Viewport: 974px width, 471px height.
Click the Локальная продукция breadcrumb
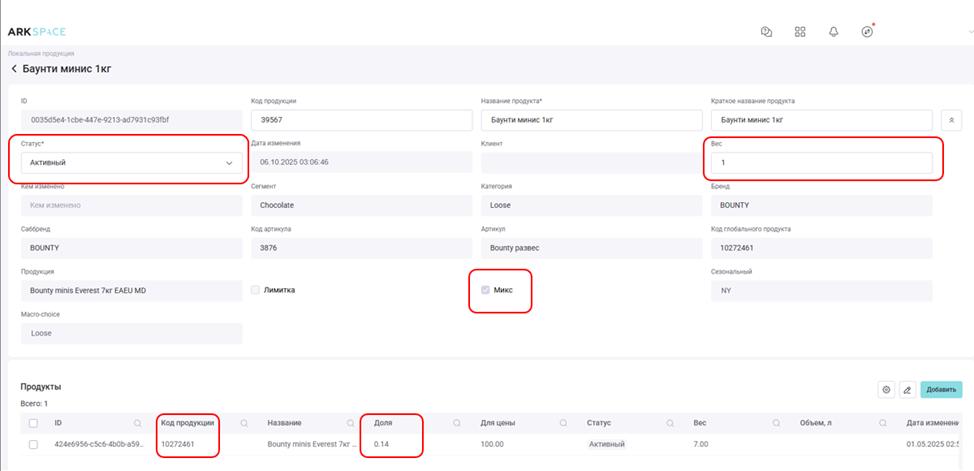41,53
